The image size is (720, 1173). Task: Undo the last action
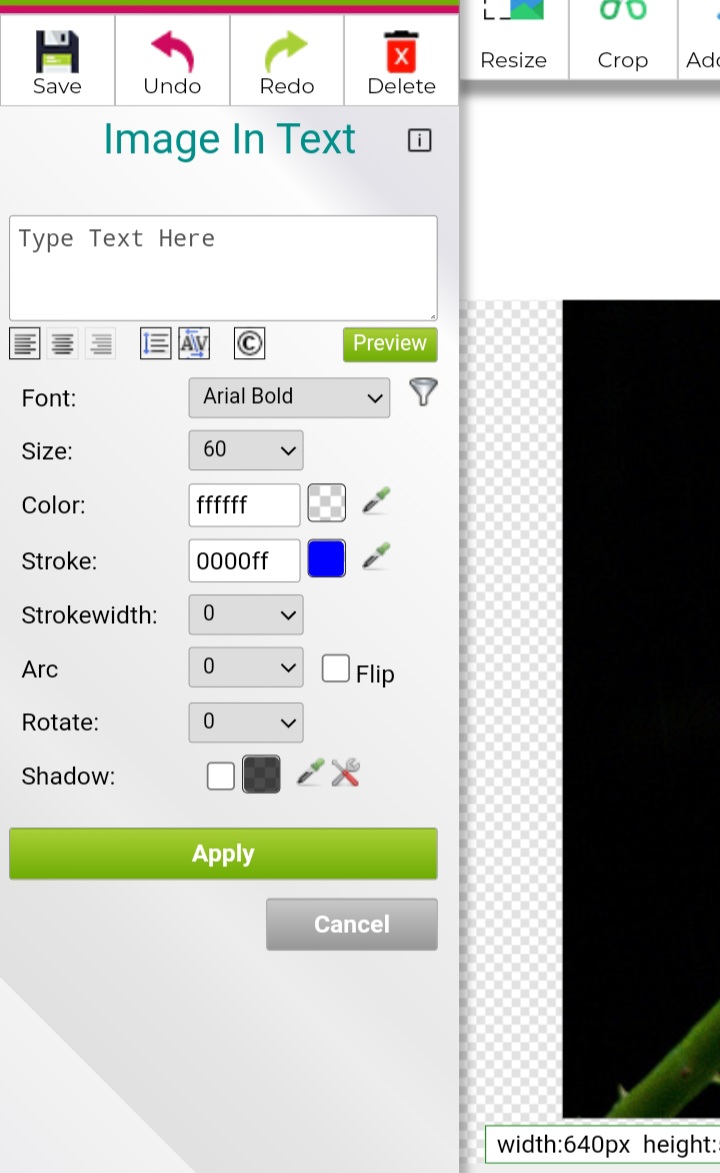click(172, 53)
